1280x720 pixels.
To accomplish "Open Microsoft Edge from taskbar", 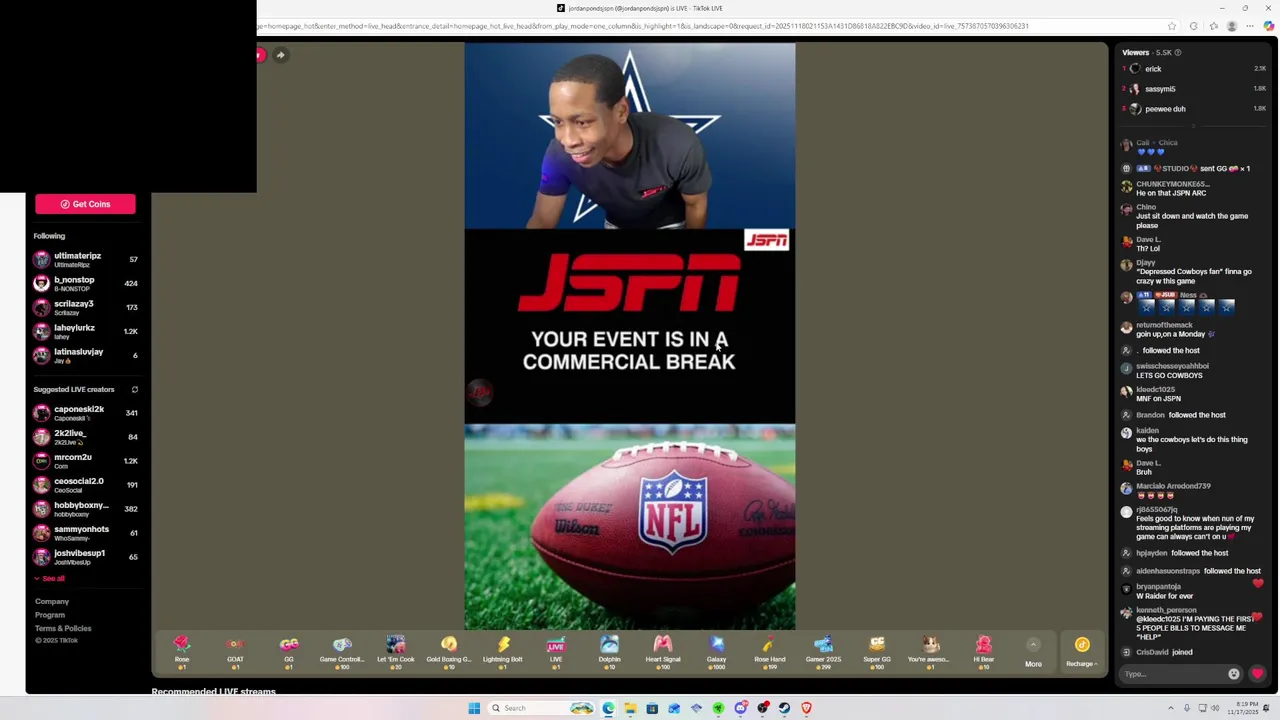I will [608, 708].
